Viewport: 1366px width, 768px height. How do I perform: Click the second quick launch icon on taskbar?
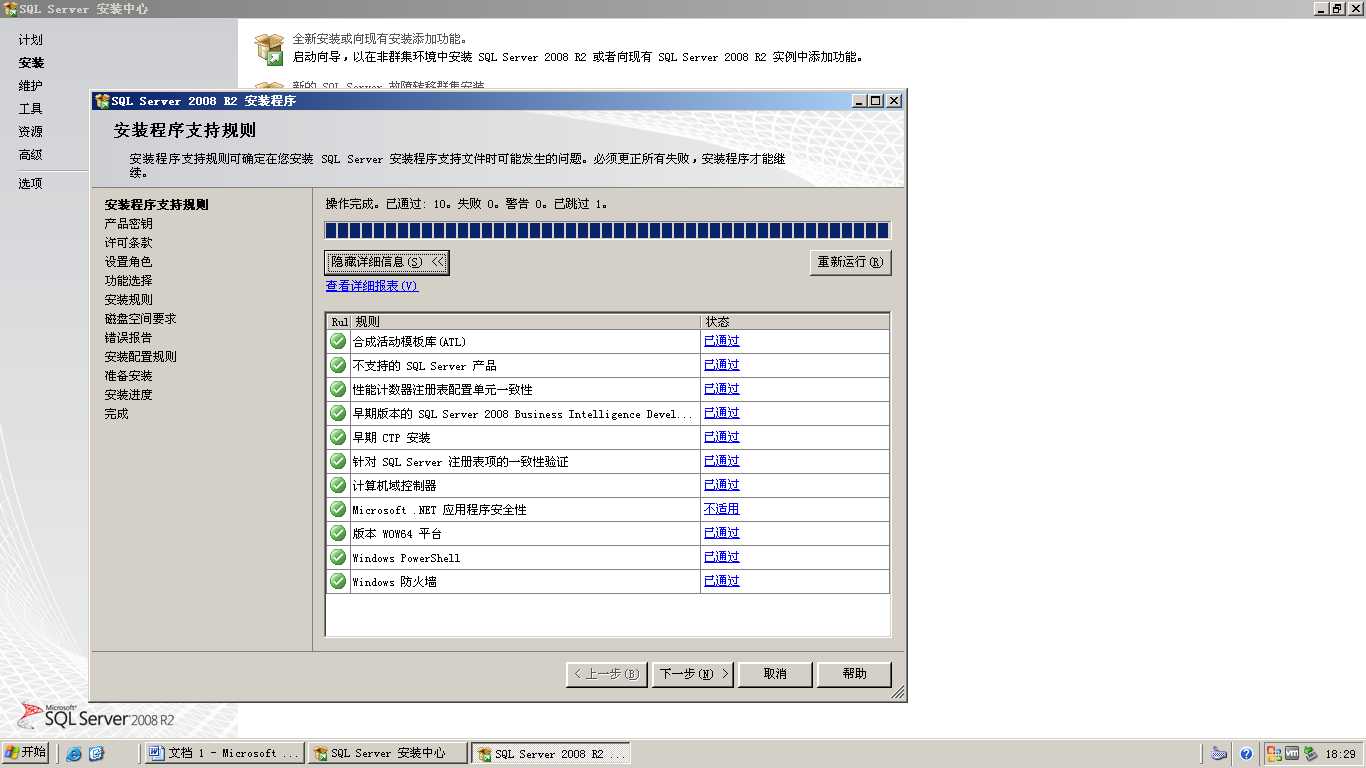(x=96, y=754)
